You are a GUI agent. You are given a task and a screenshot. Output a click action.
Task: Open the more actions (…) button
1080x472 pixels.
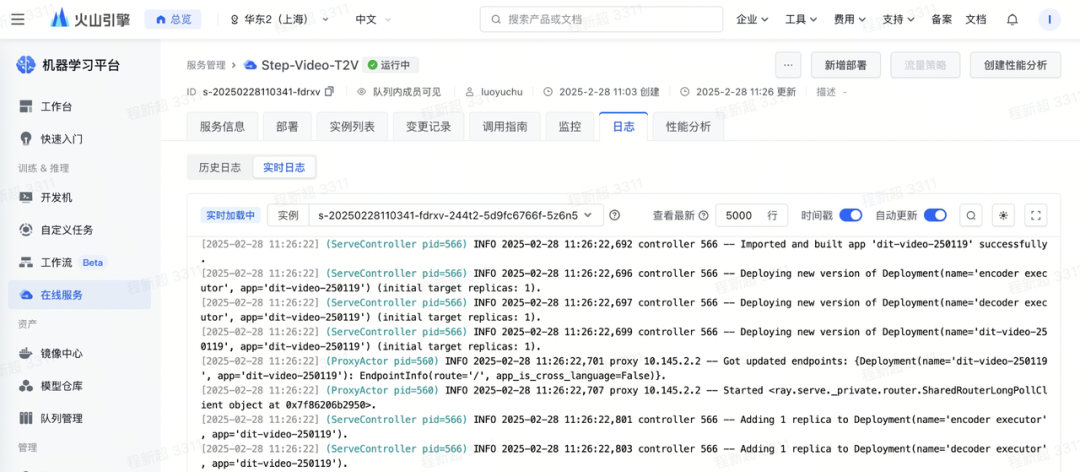point(788,65)
